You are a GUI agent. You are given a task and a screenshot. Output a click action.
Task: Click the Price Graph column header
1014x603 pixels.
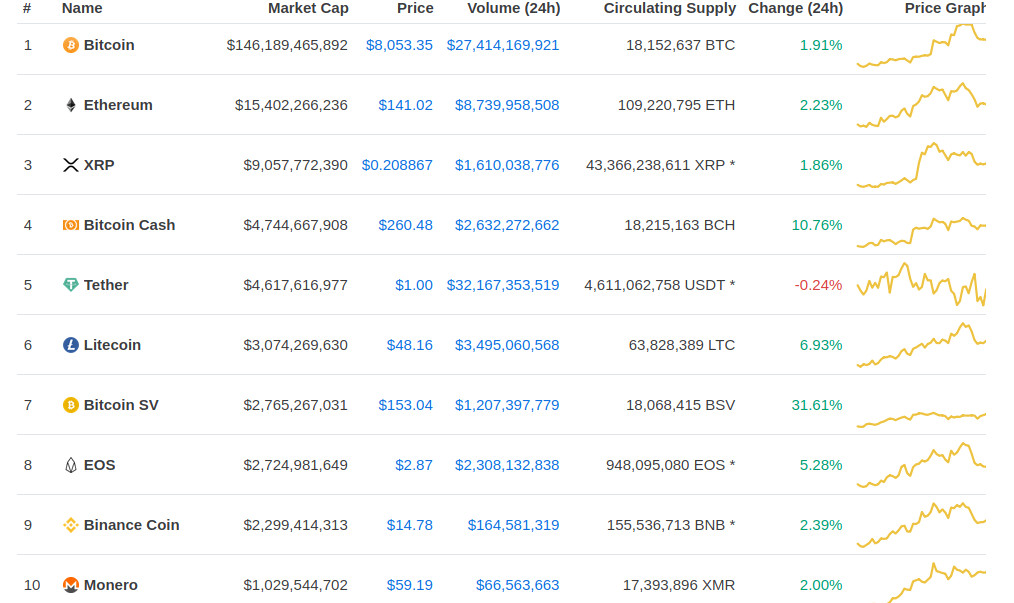[945, 8]
